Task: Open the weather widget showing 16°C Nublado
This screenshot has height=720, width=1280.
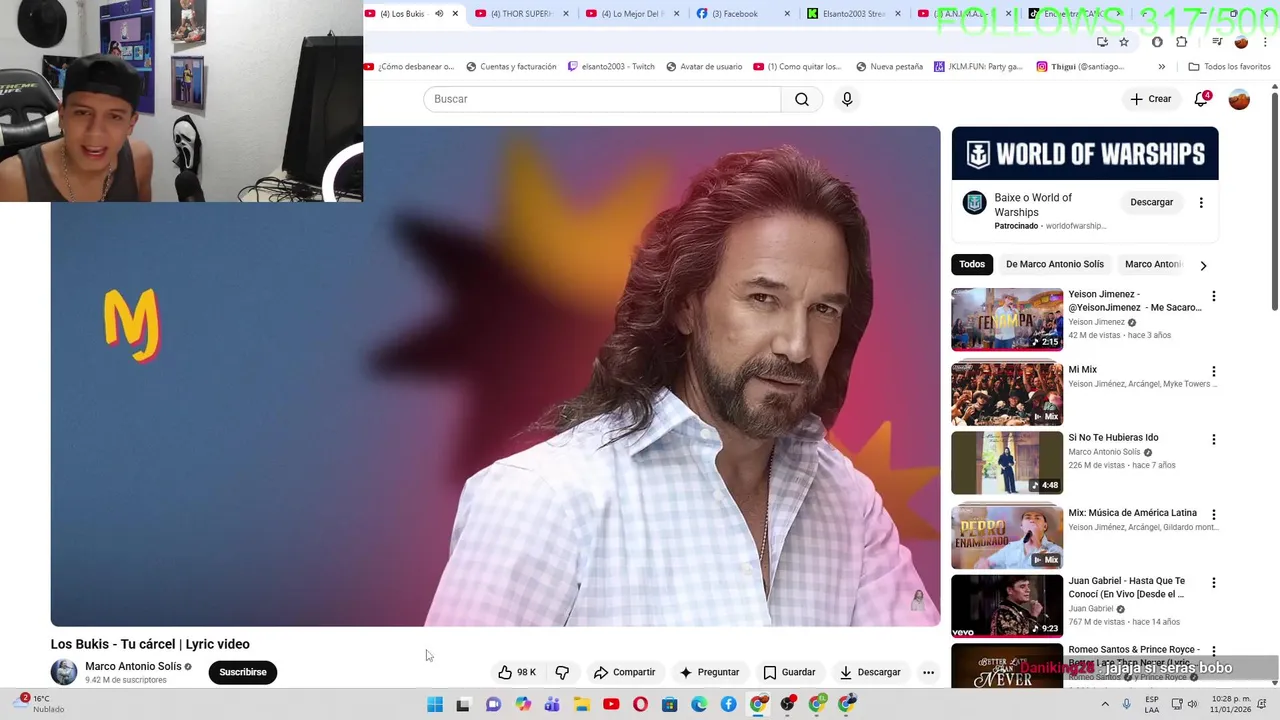Action: [x=40, y=704]
